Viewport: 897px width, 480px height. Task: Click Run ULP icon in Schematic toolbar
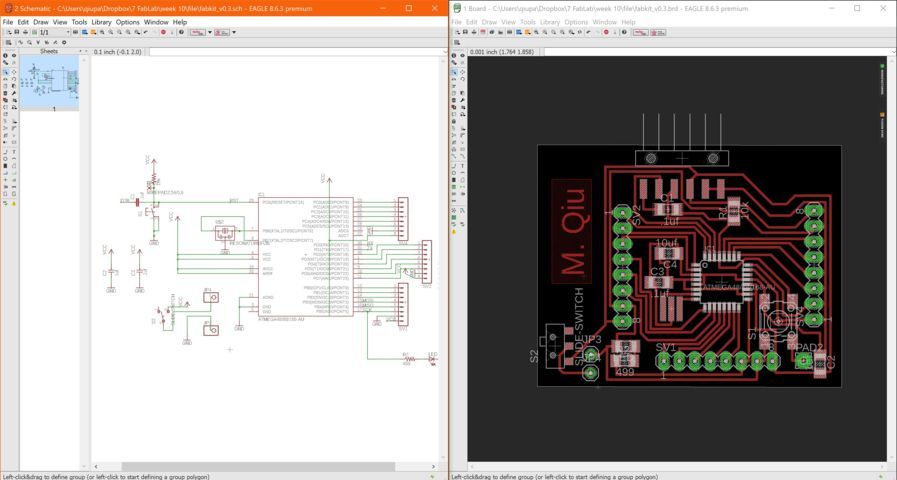(93, 33)
